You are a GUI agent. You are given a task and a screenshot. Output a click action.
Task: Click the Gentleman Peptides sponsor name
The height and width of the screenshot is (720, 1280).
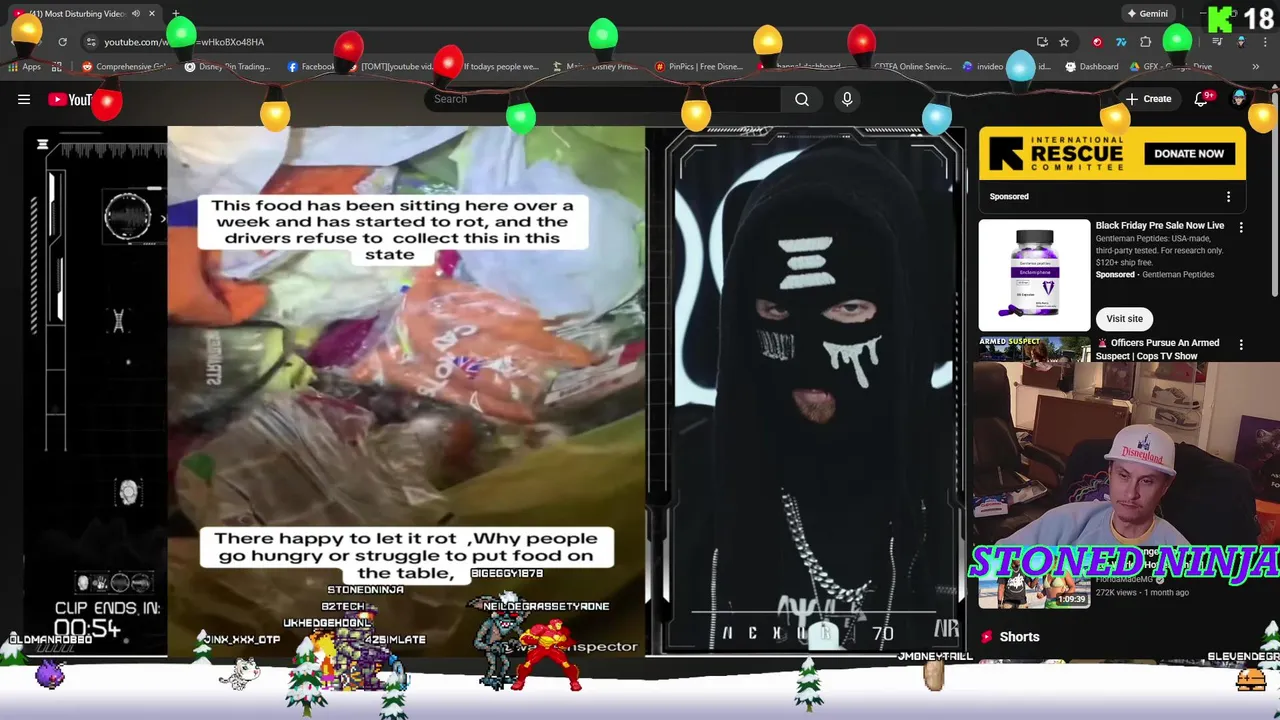[x=1176, y=274]
